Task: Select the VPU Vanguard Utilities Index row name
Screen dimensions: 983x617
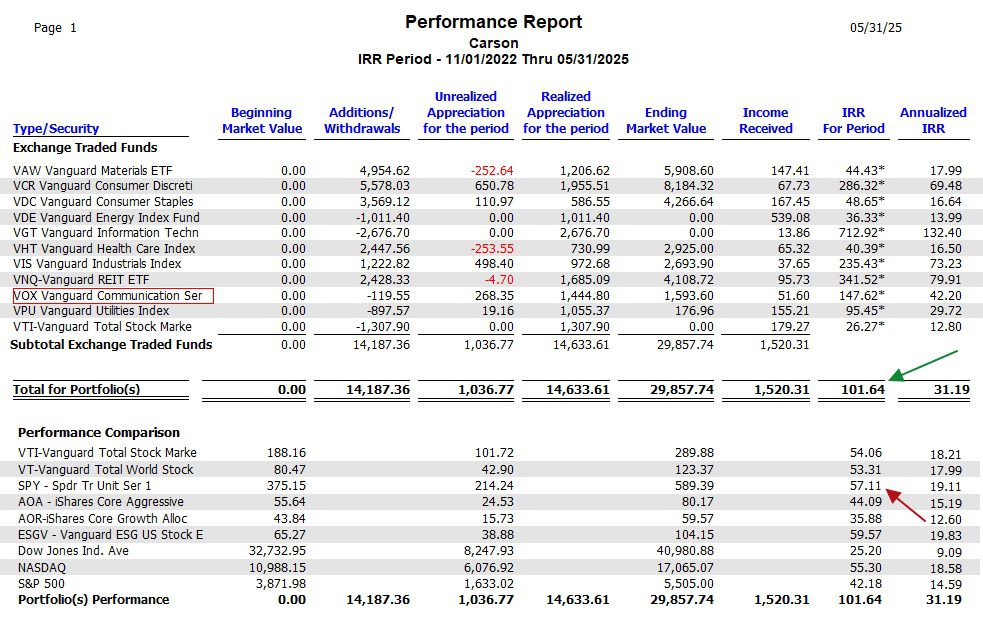Action: (x=92, y=311)
